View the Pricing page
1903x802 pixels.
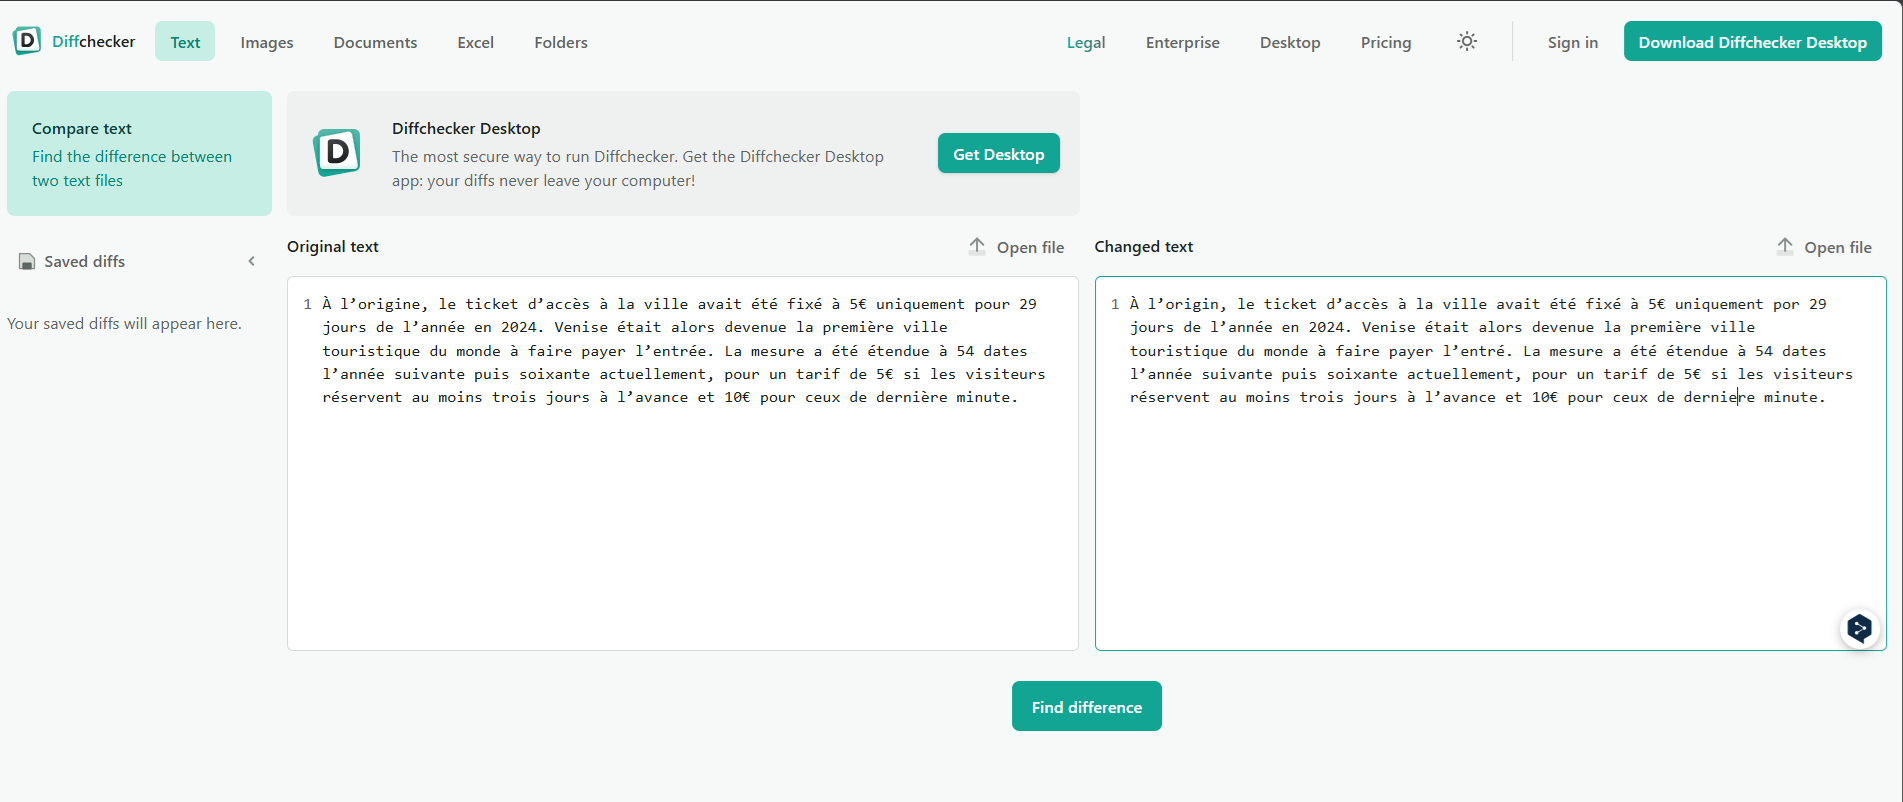click(1386, 42)
